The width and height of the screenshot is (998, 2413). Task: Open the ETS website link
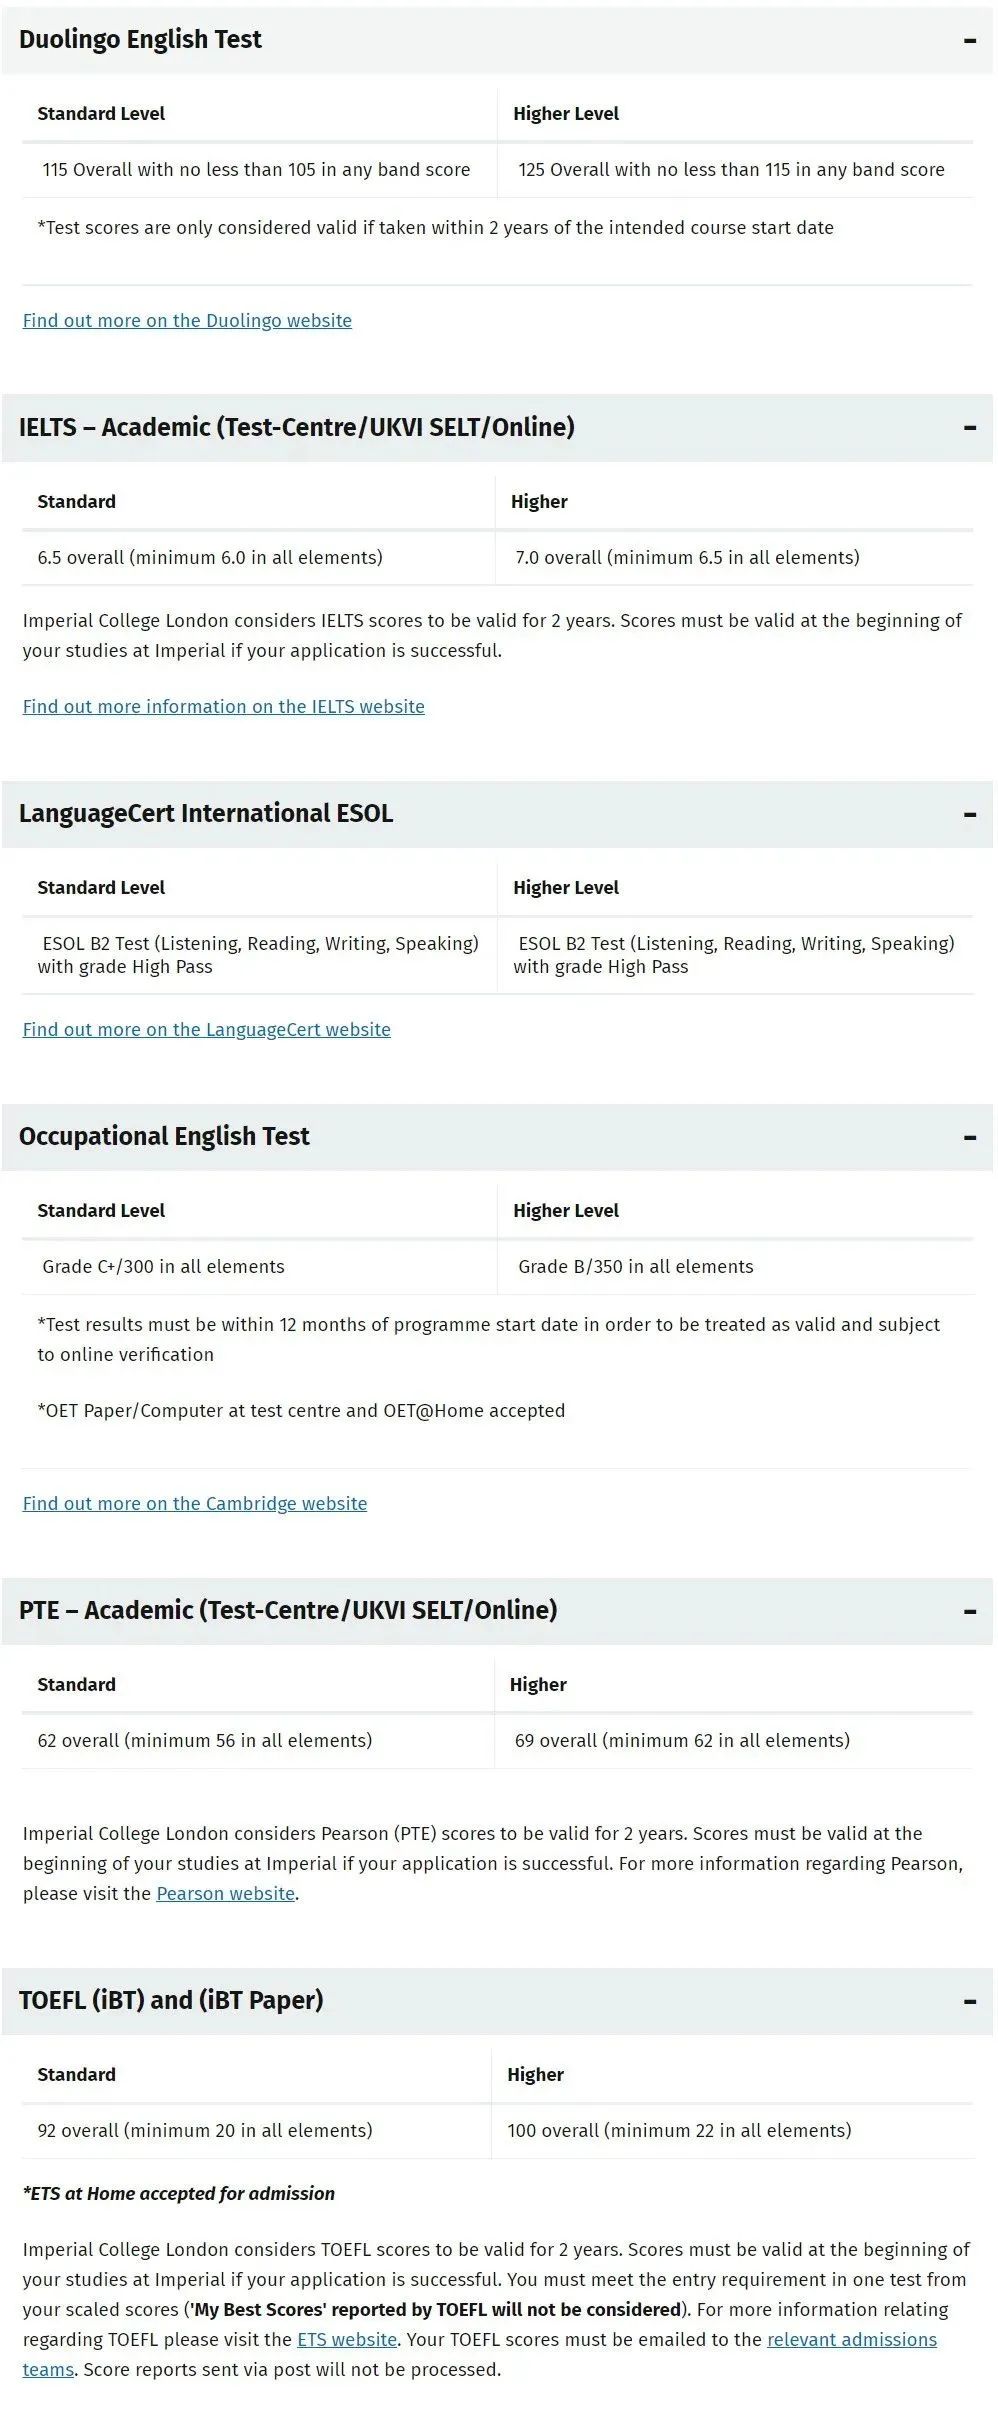tap(346, 2340)
